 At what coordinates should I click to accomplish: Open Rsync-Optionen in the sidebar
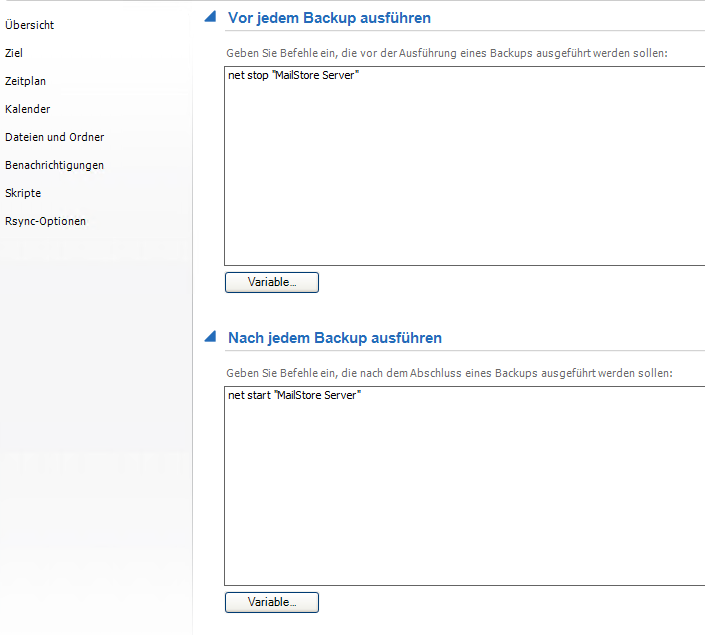[46, 221]
